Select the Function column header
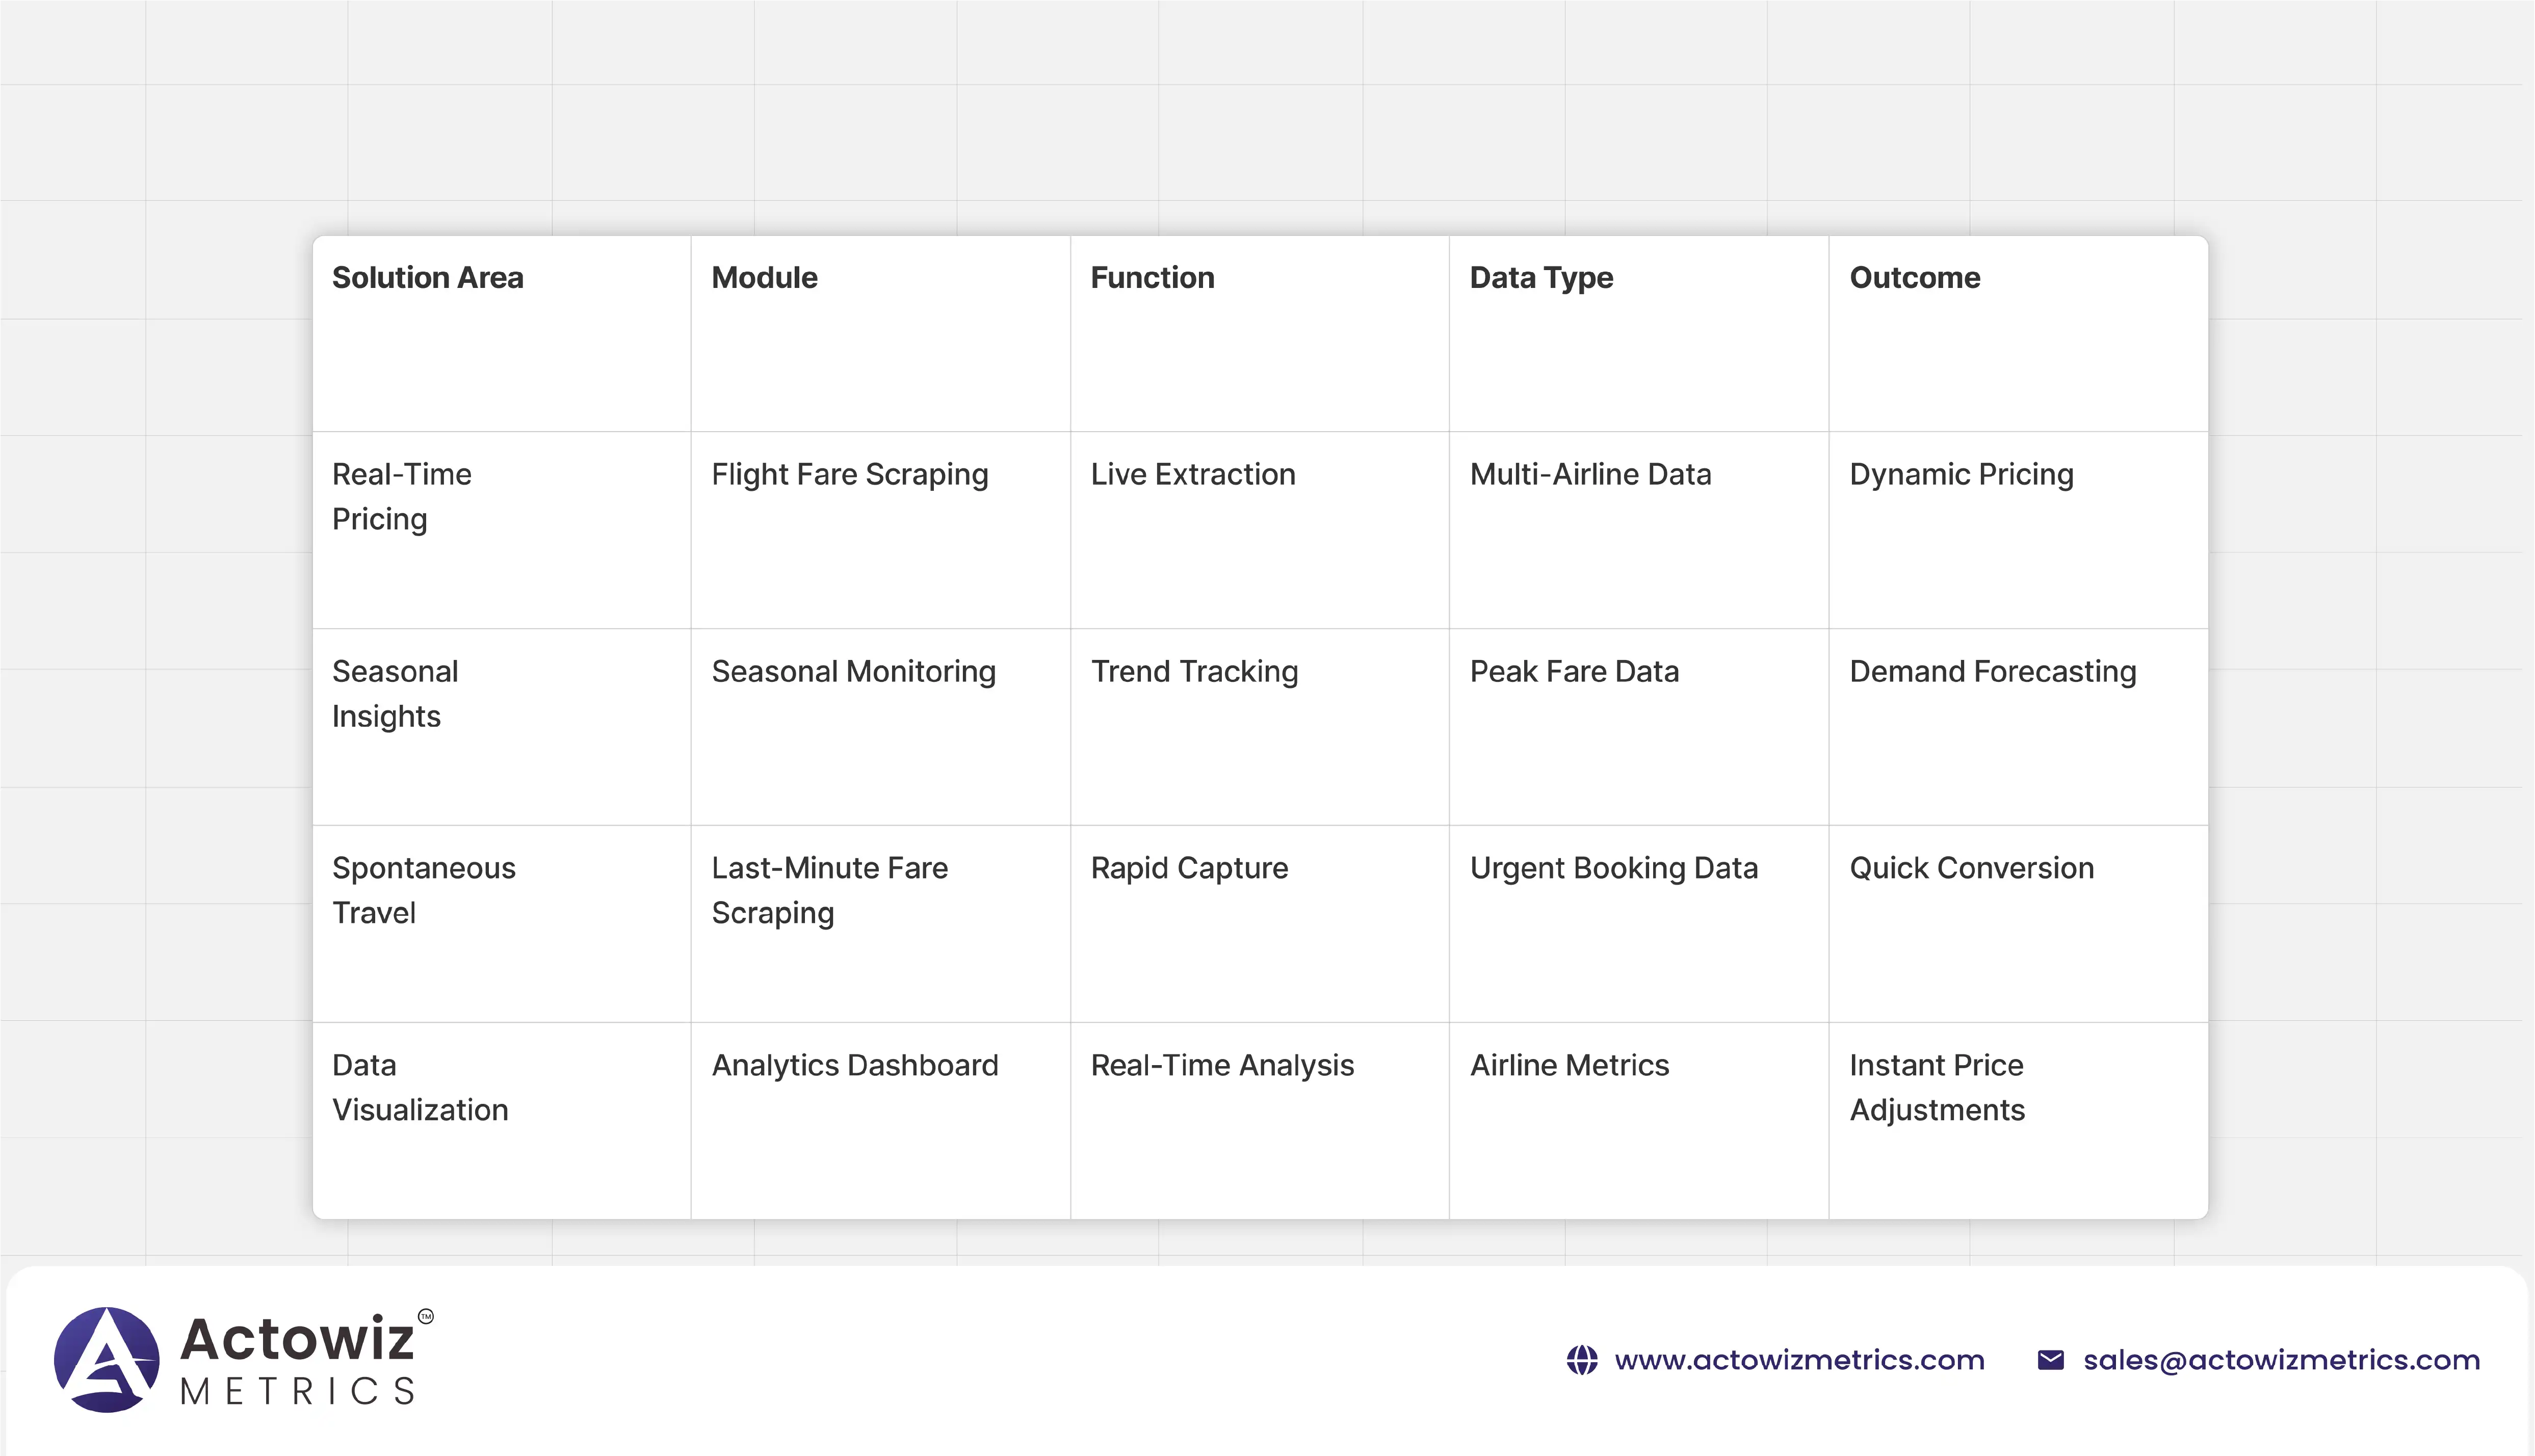The image size is (2535, 1456). (x=1152, y=278)
